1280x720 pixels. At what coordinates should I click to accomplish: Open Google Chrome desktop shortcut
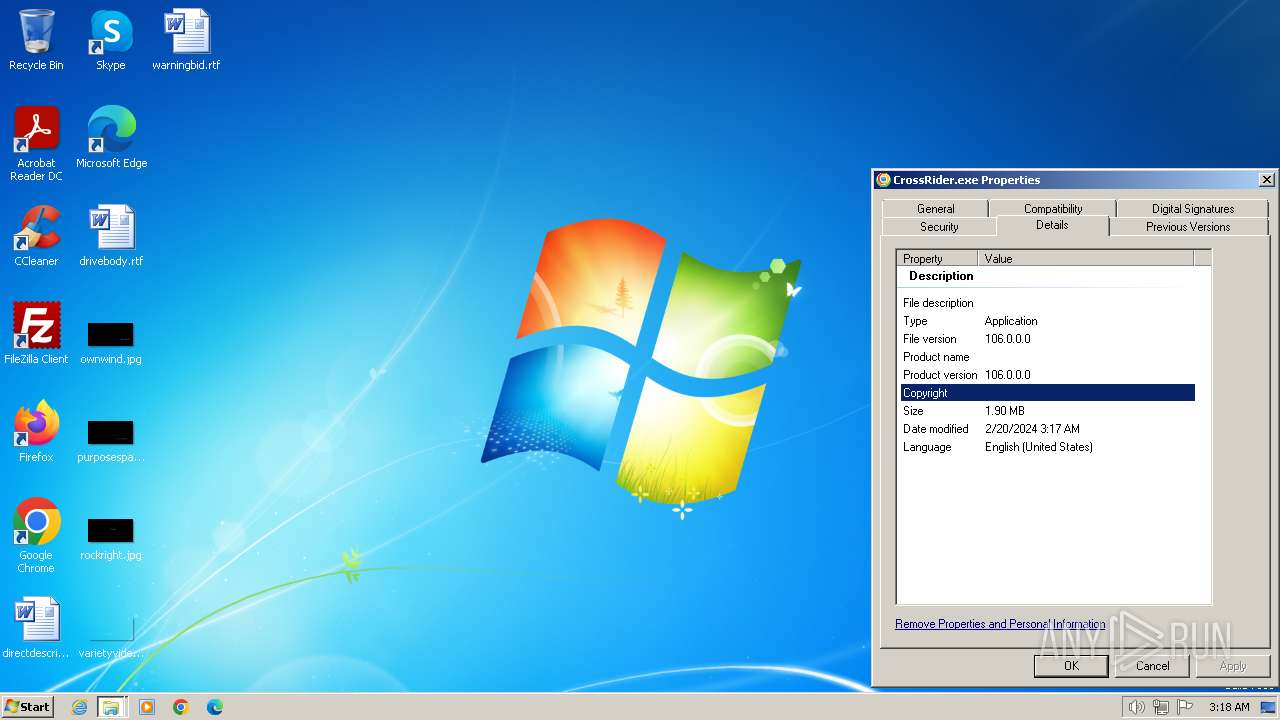click(x=36, y=536)
